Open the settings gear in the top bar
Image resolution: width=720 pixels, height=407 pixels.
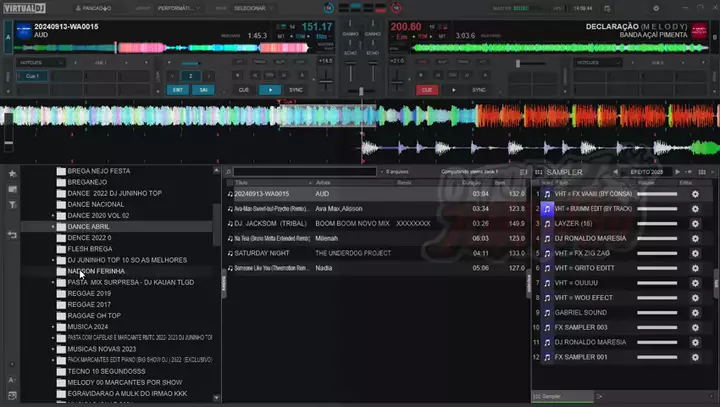[x=656, y=8]
